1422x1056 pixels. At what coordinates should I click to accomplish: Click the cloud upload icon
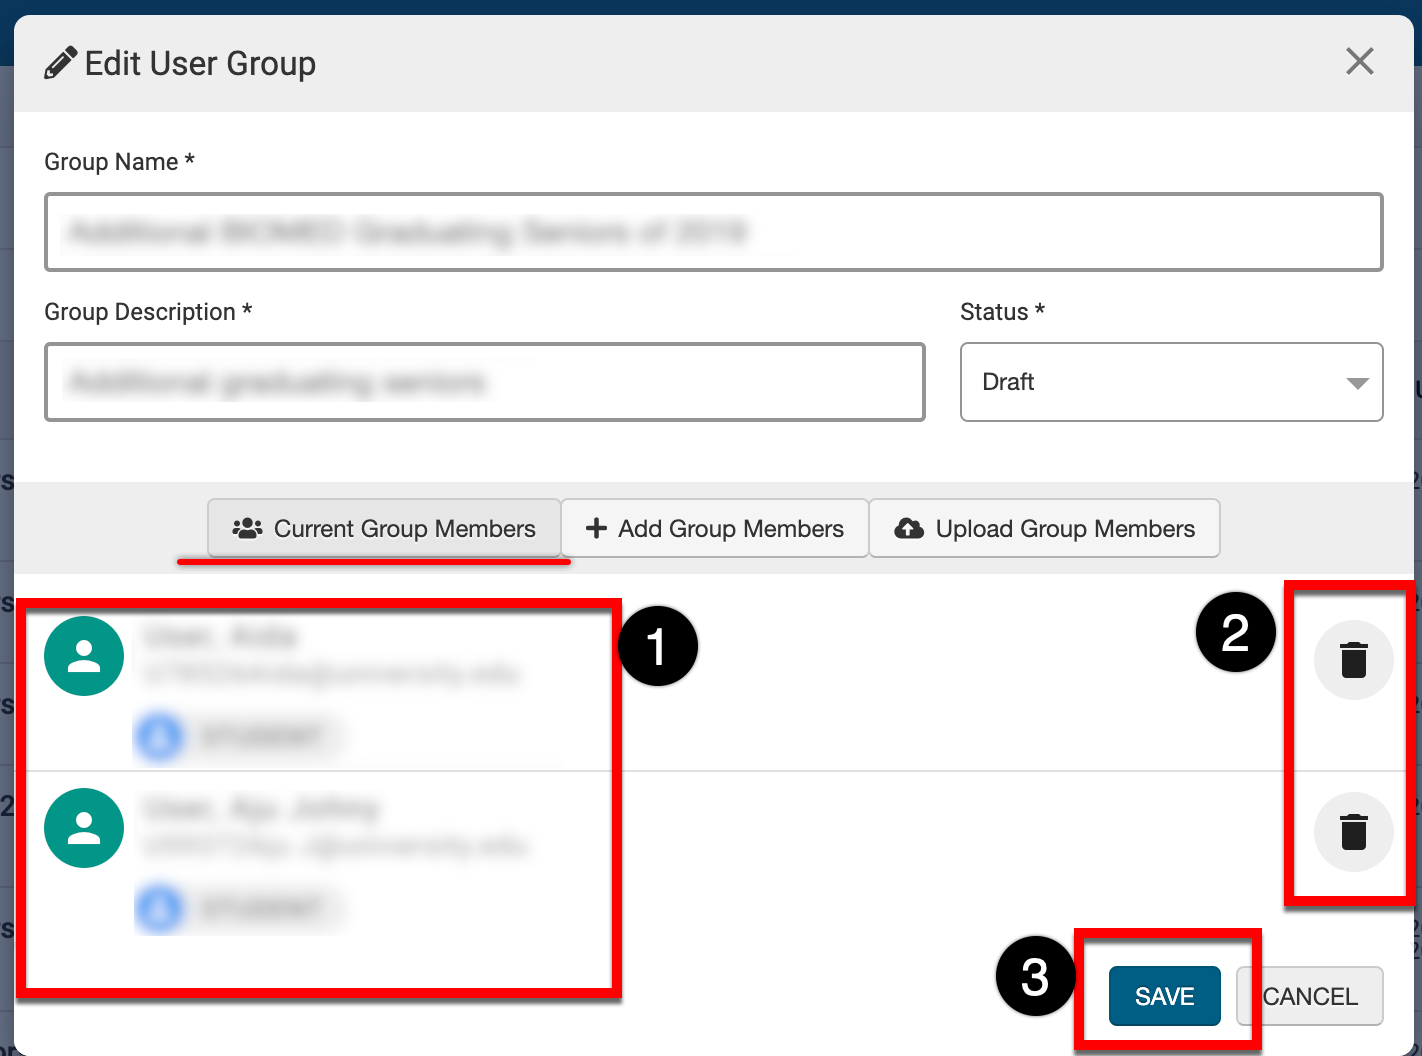pyautogui.click(x=908, y=529)
